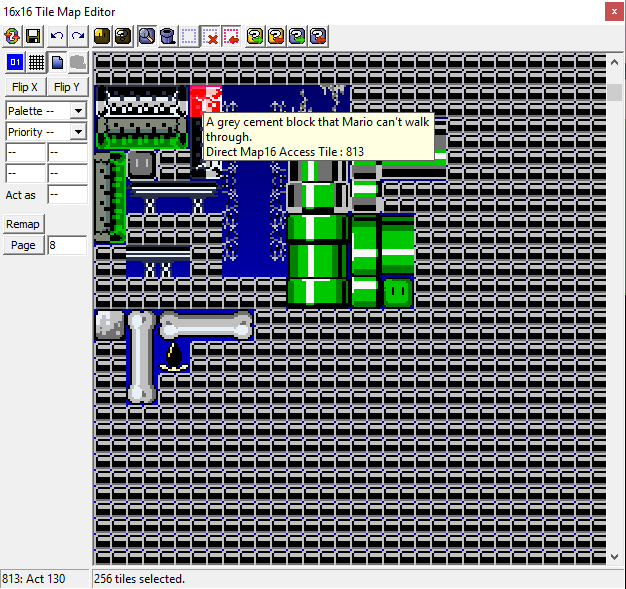Choose the dashed rectangle selection tool

[189, 36]
